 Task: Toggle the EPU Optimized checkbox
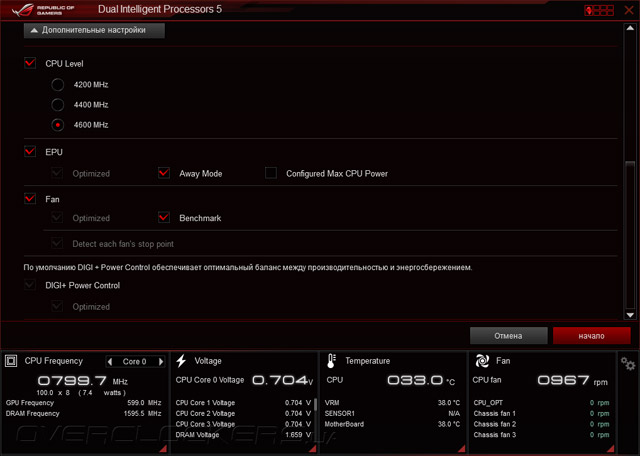pyautogui.click(x=57, y=173)
